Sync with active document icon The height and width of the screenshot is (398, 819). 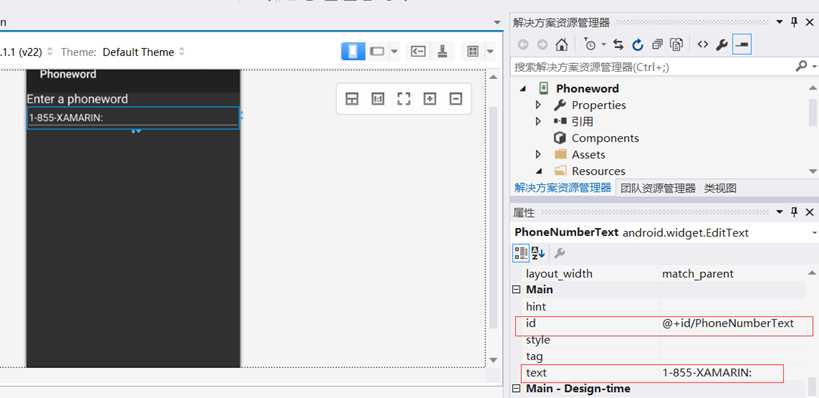pyautogui.click(x=618, y=45)
